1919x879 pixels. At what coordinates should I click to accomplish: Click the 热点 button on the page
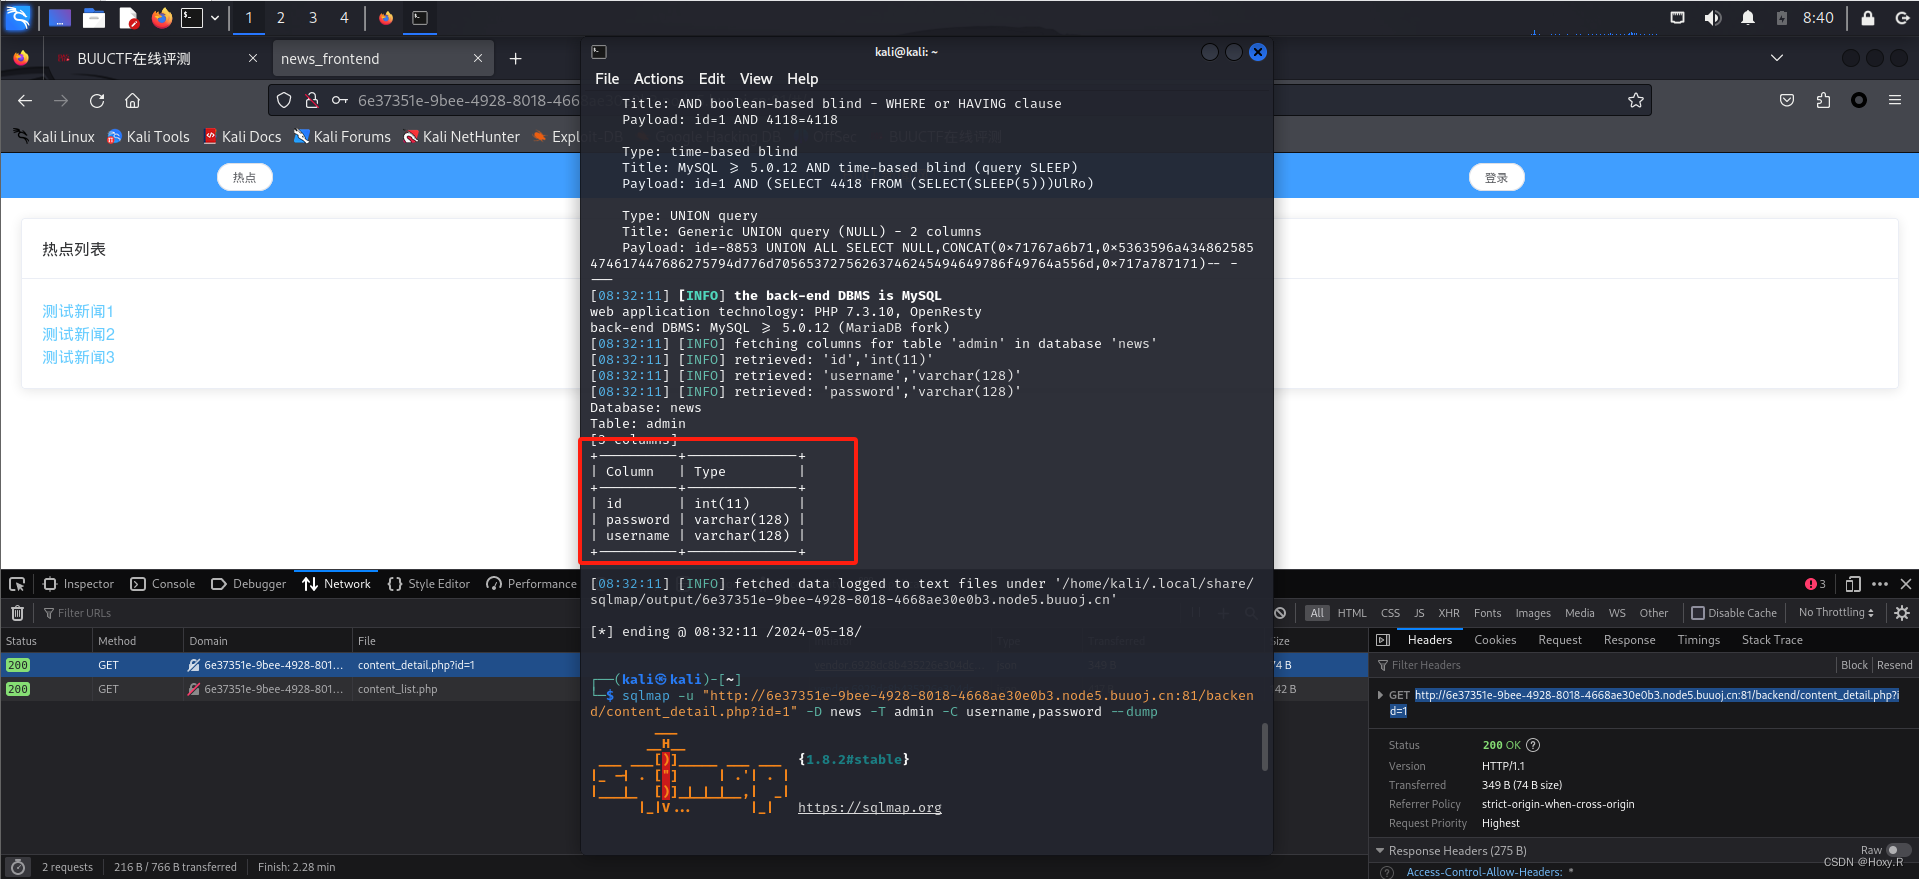[x=245, y=177]
